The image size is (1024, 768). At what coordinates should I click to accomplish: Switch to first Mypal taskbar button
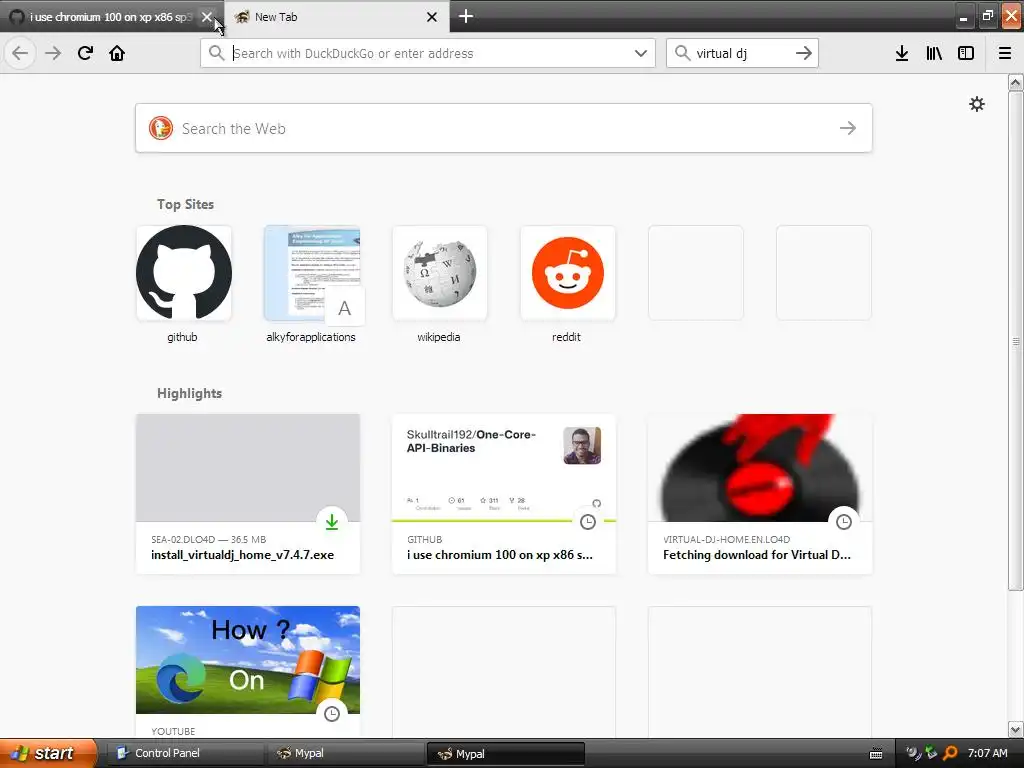(x=346, y=753)
